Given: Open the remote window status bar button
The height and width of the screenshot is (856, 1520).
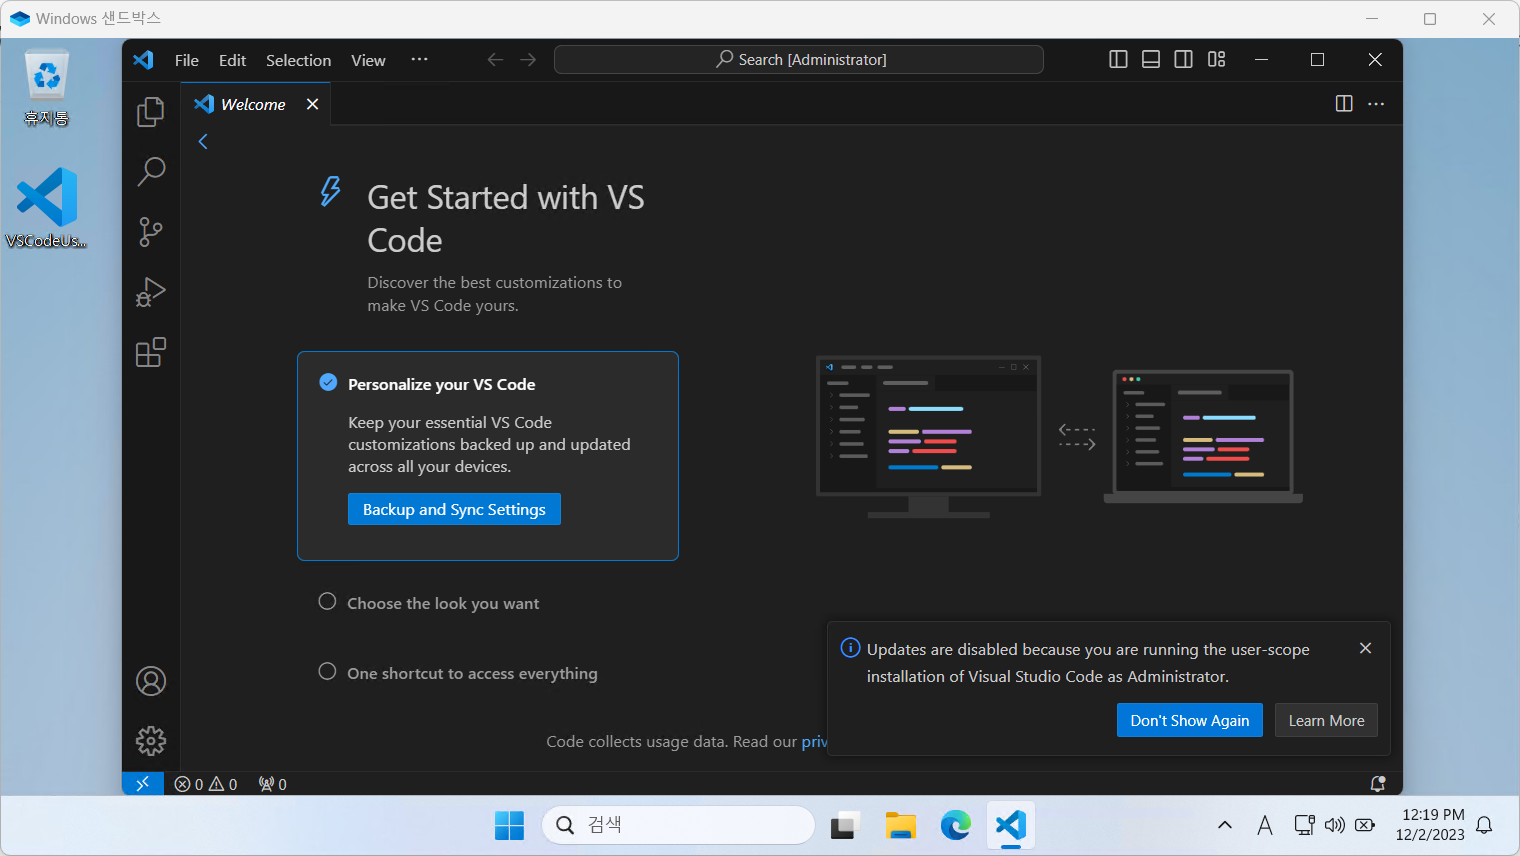Looking at the screenshot, I should click(142, 784).
